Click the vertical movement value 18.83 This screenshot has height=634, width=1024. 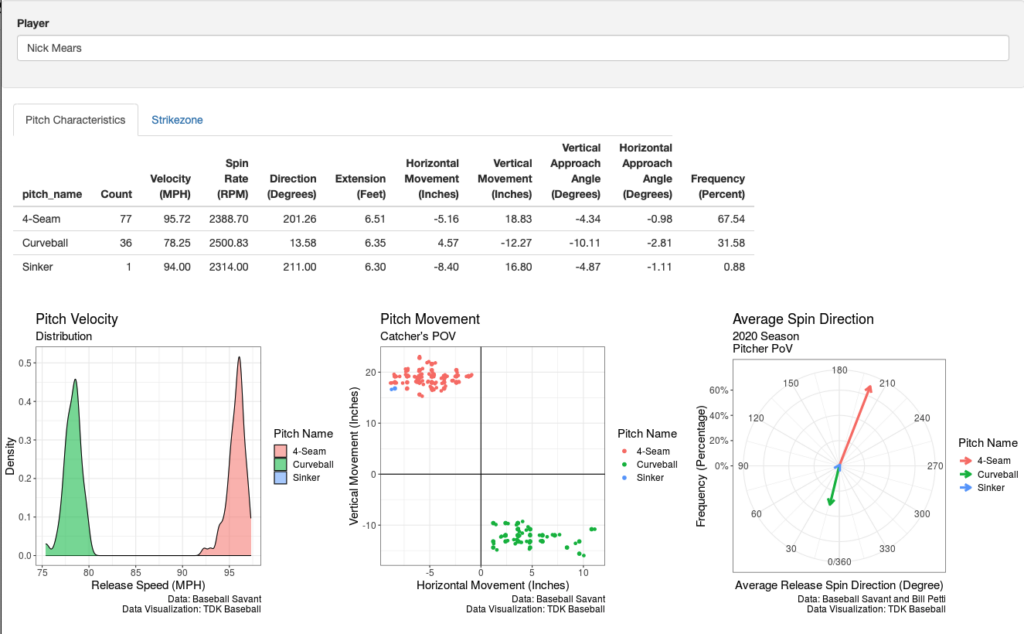(x=519, y=219)
